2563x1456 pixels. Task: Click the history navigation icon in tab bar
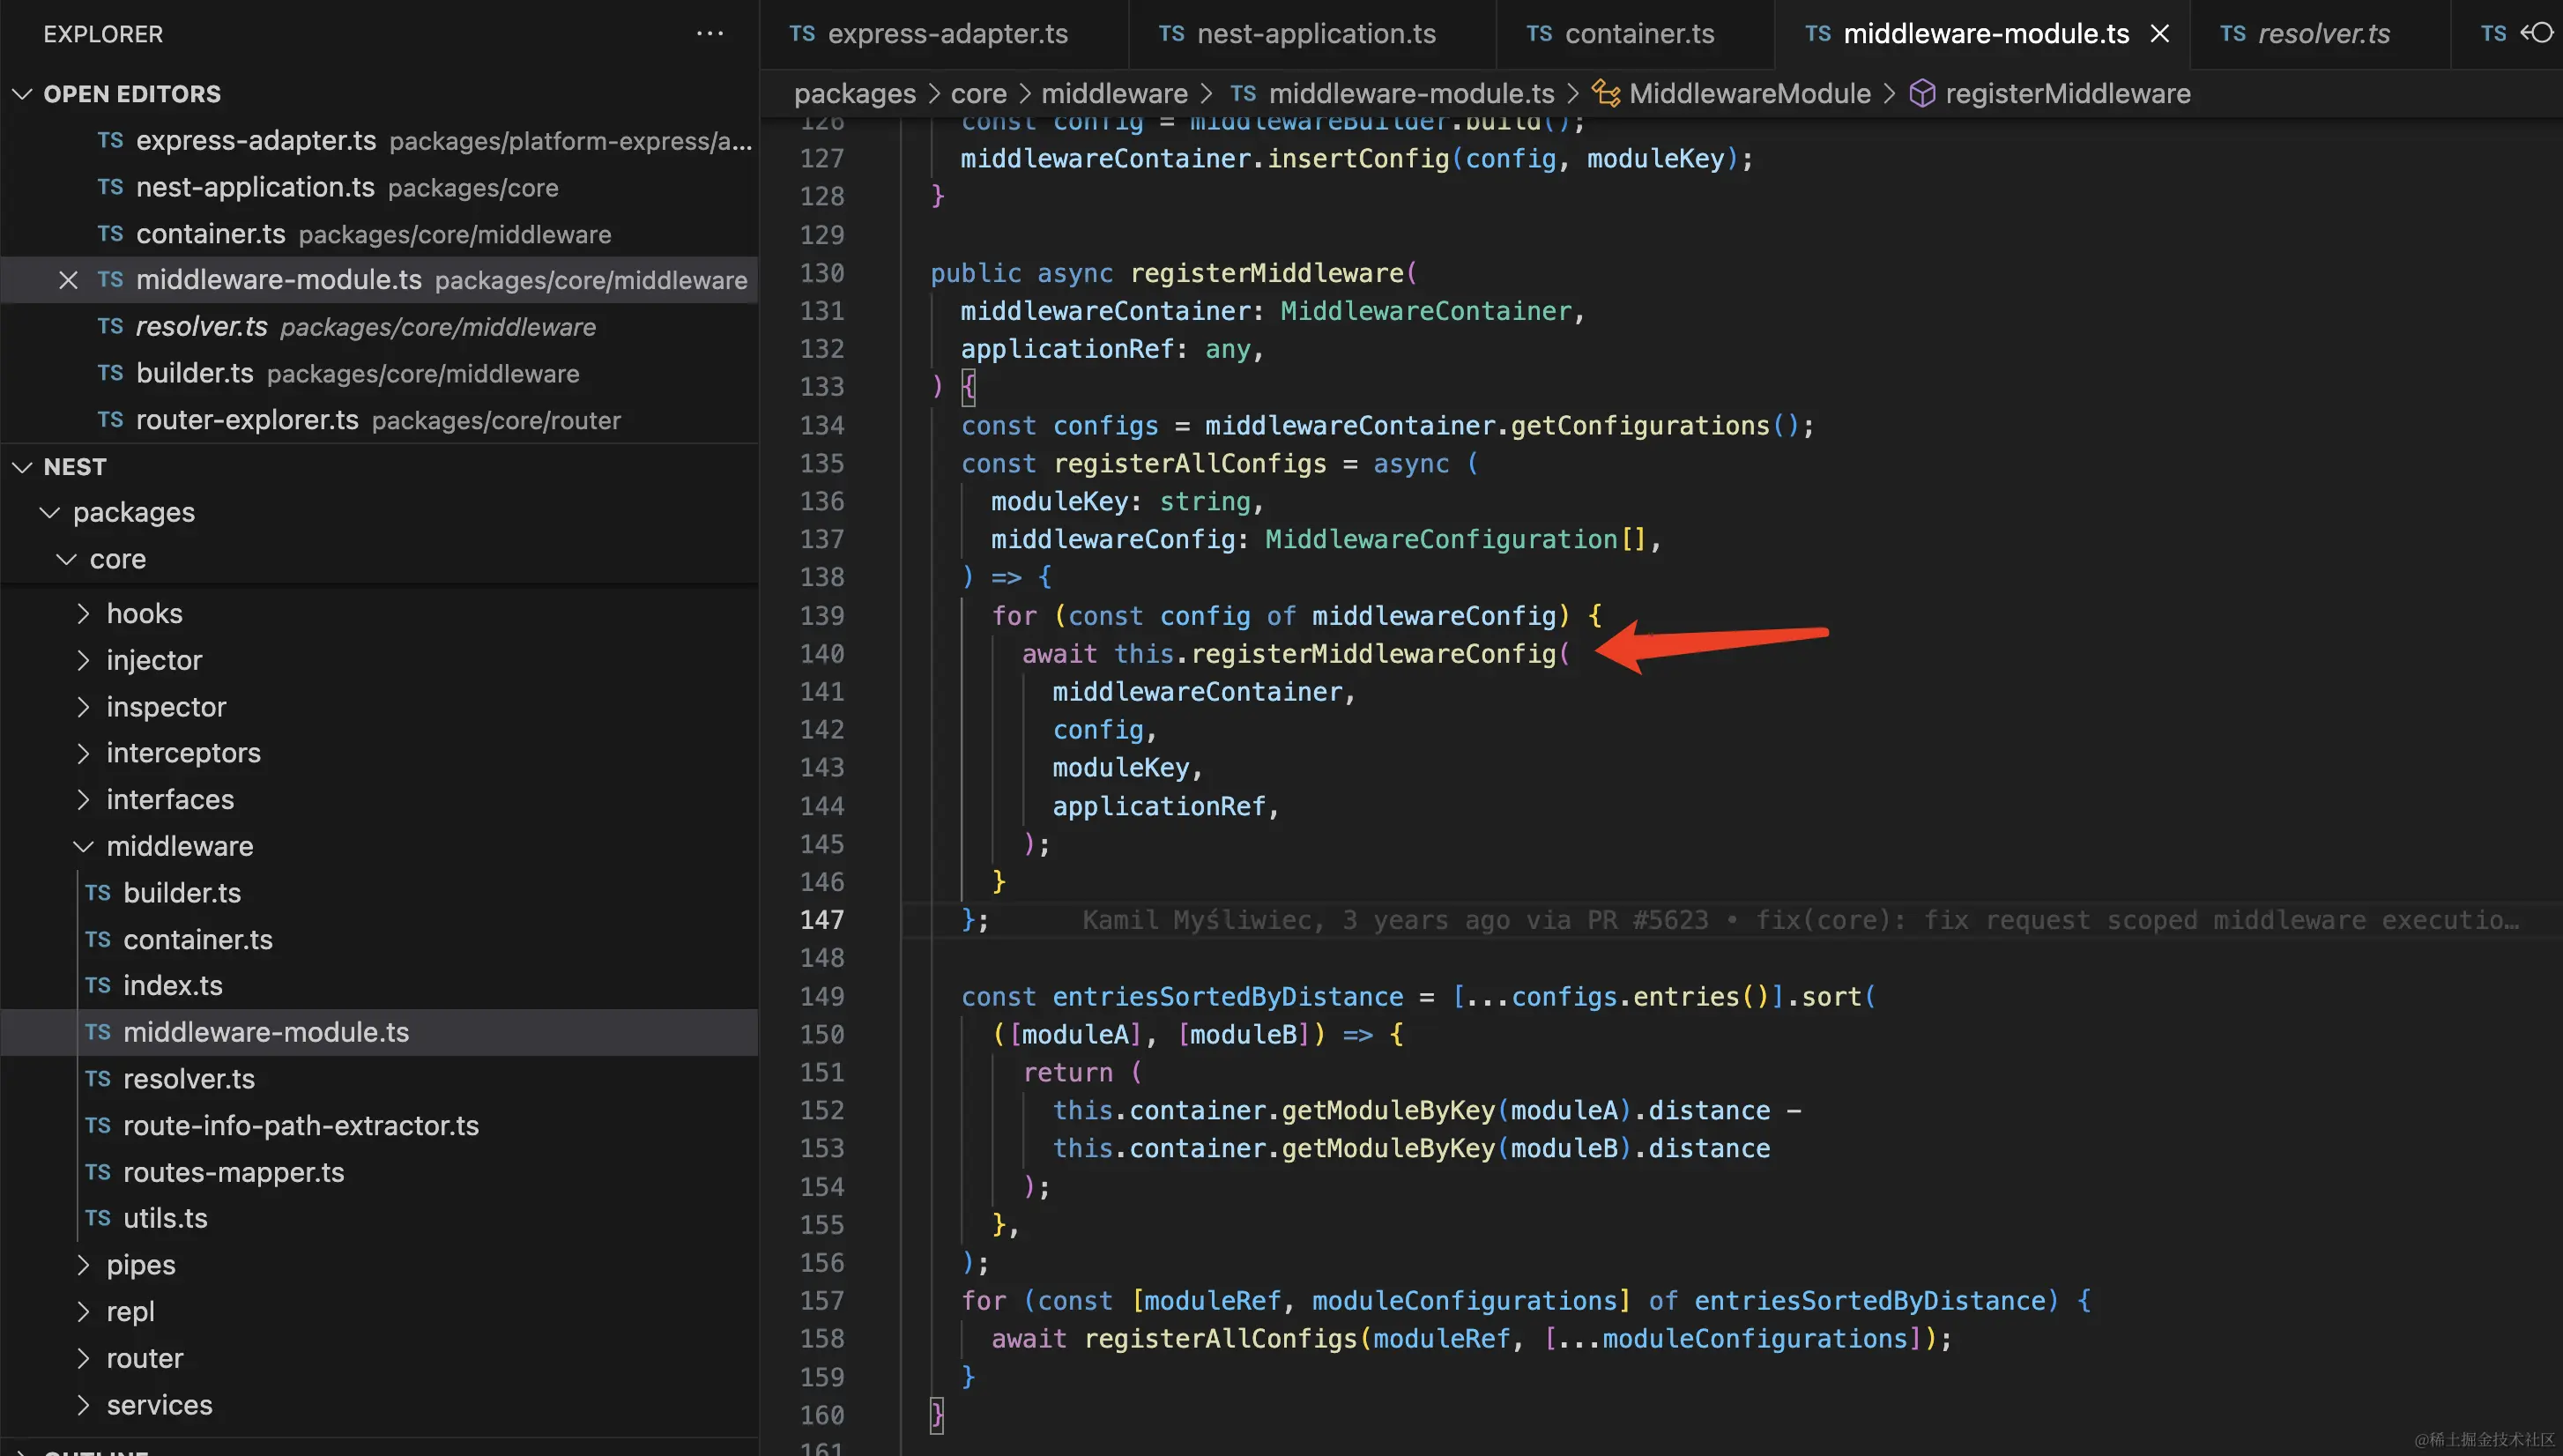pos(2537,33)
